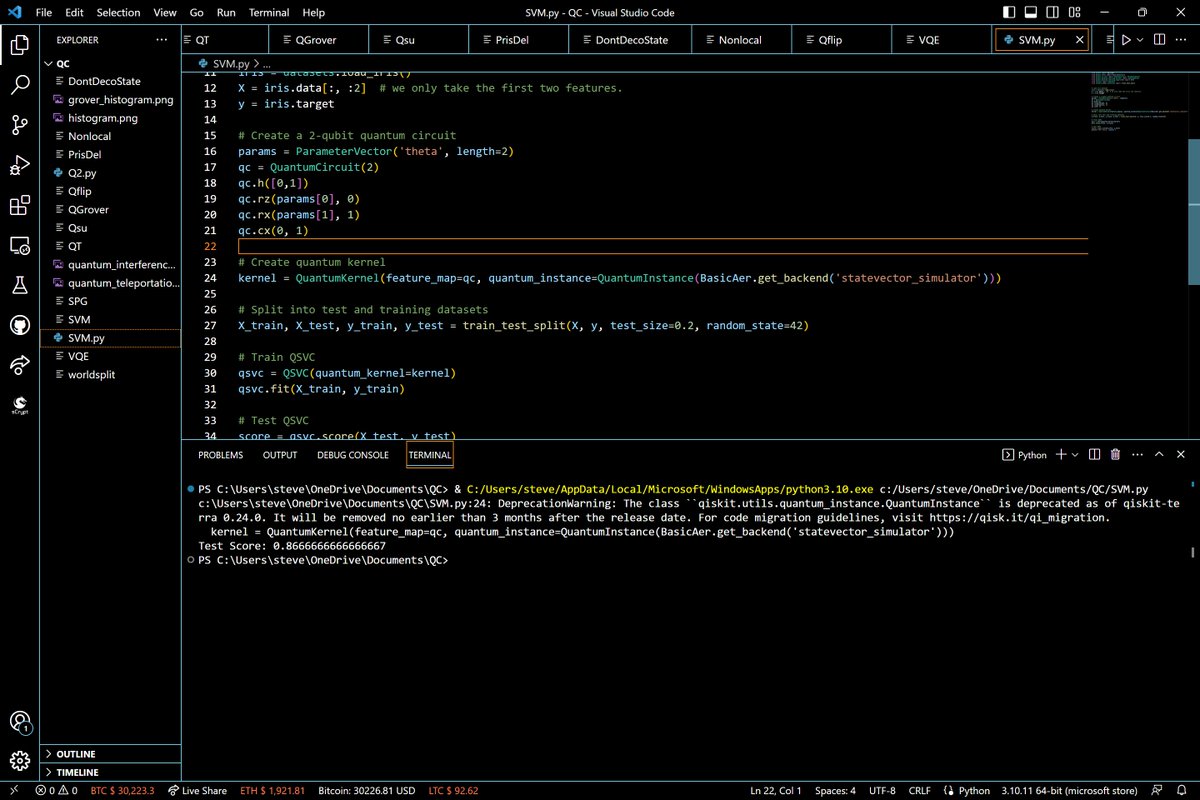This screenshot has height=800, width=1200.
Task: Expand the TIMELINE section
Action: (x=78, y=773)
